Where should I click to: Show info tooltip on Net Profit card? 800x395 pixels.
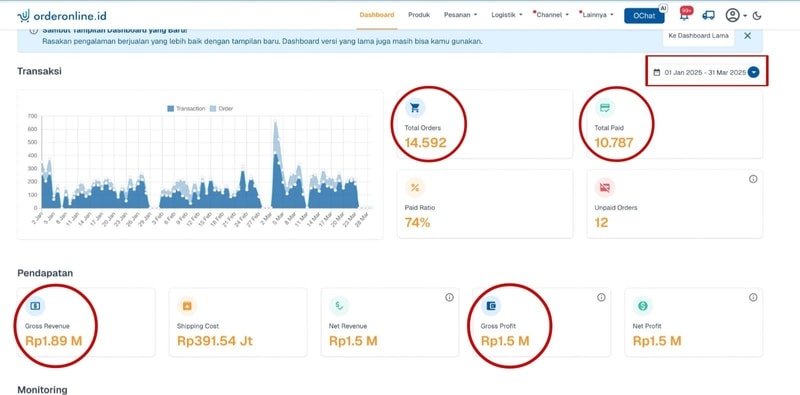click(x=753, y=298)
